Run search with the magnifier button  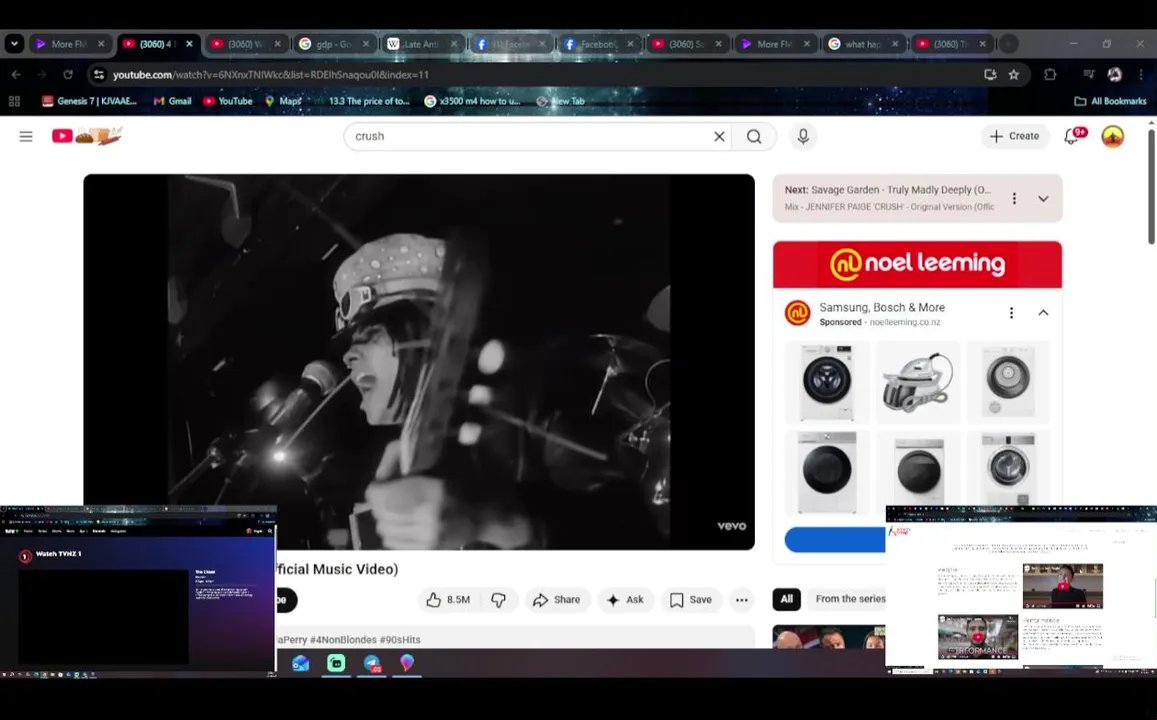753,136
